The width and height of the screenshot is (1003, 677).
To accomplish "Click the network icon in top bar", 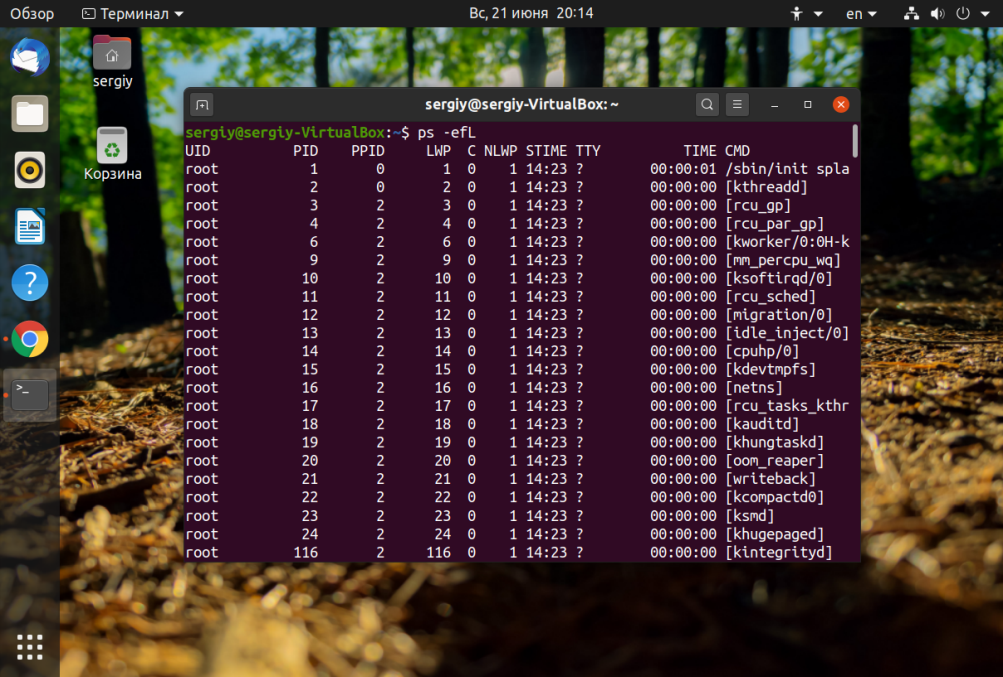I will click(x=912, y=13).
